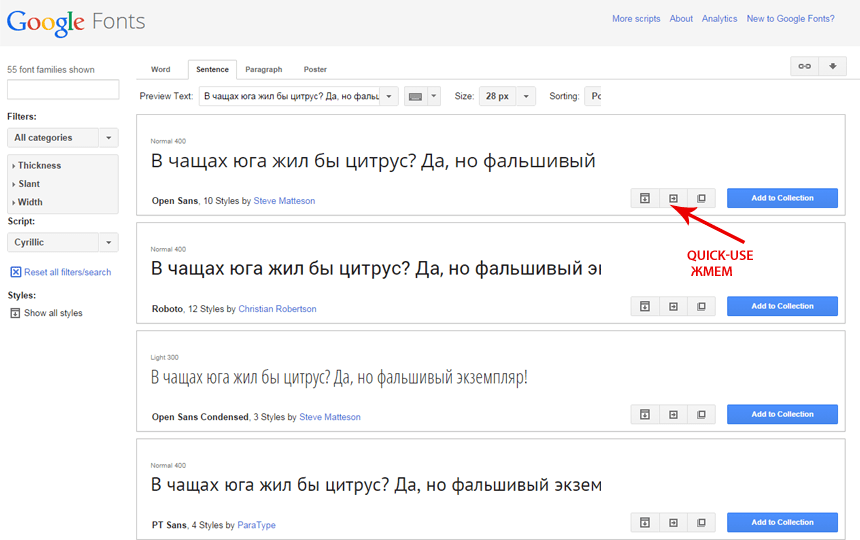Click the see all styles icon for Open Sans

tap(645, 198)
